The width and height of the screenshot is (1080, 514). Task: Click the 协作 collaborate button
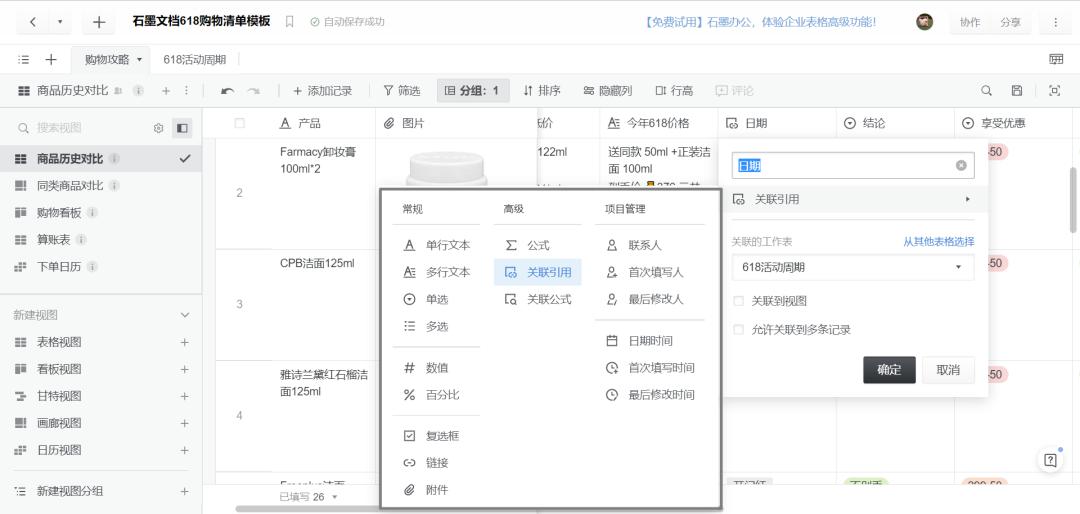coord(970,22)
